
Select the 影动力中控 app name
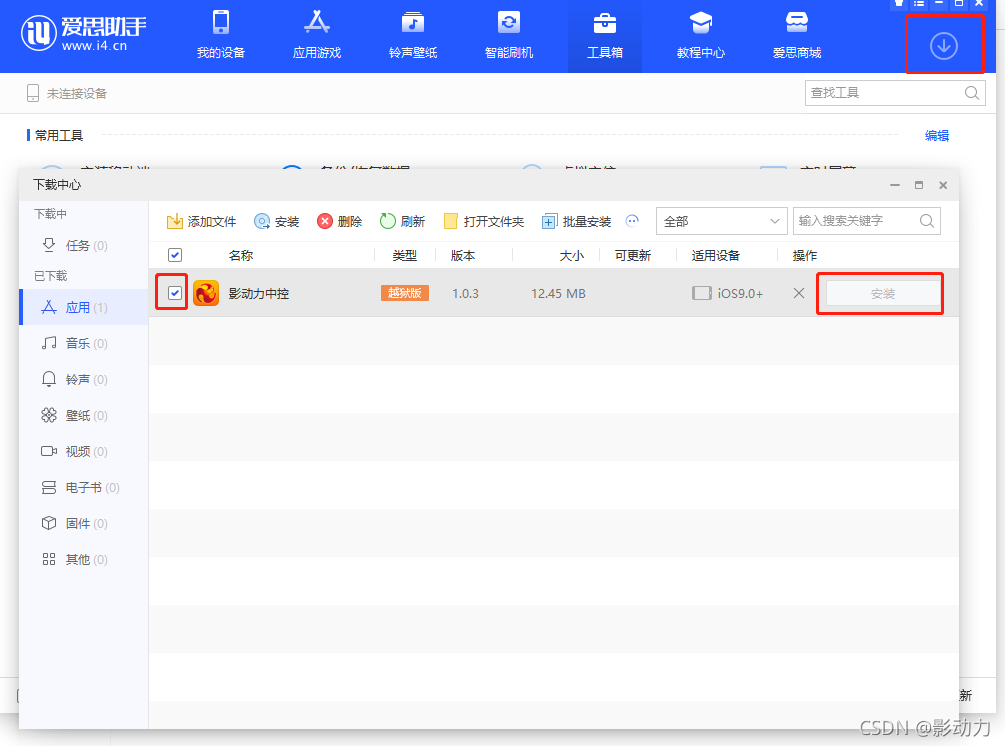point(259,294)
